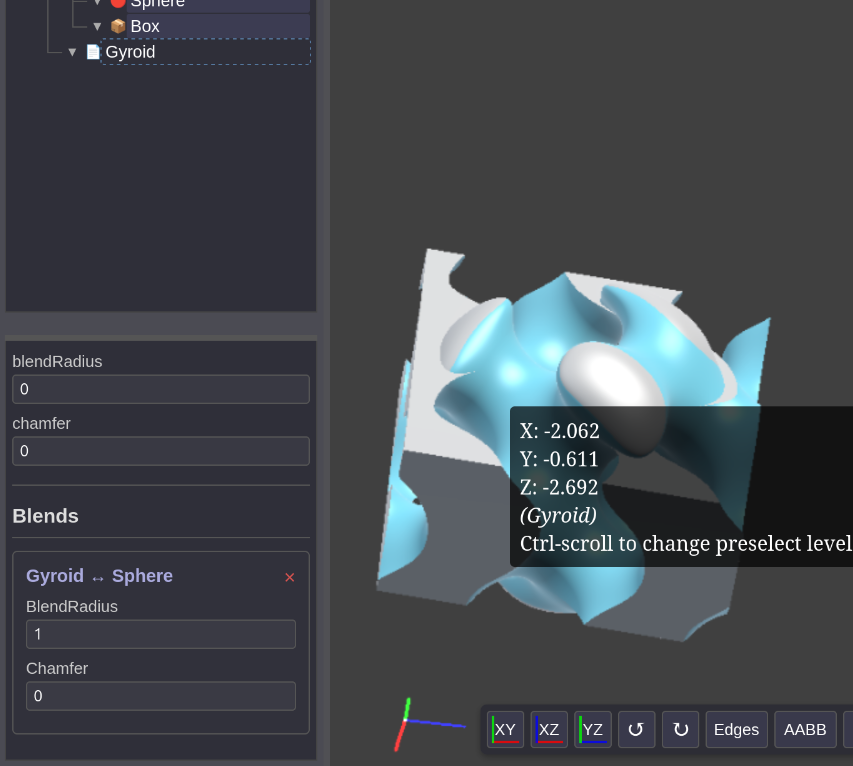Click the Gyroid document icon in tree

coord(93,52)
